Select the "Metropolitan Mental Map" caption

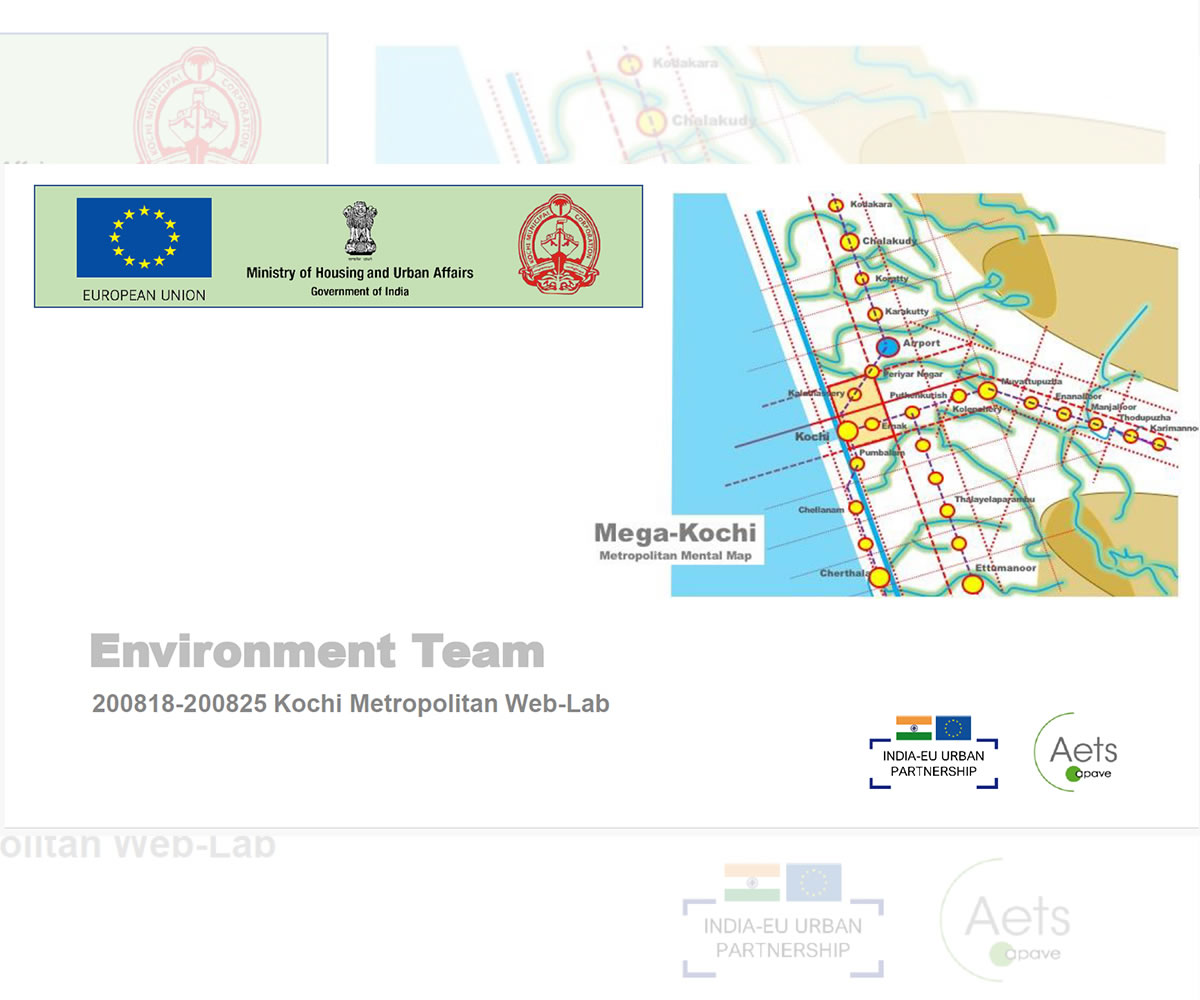coord(676,555)
